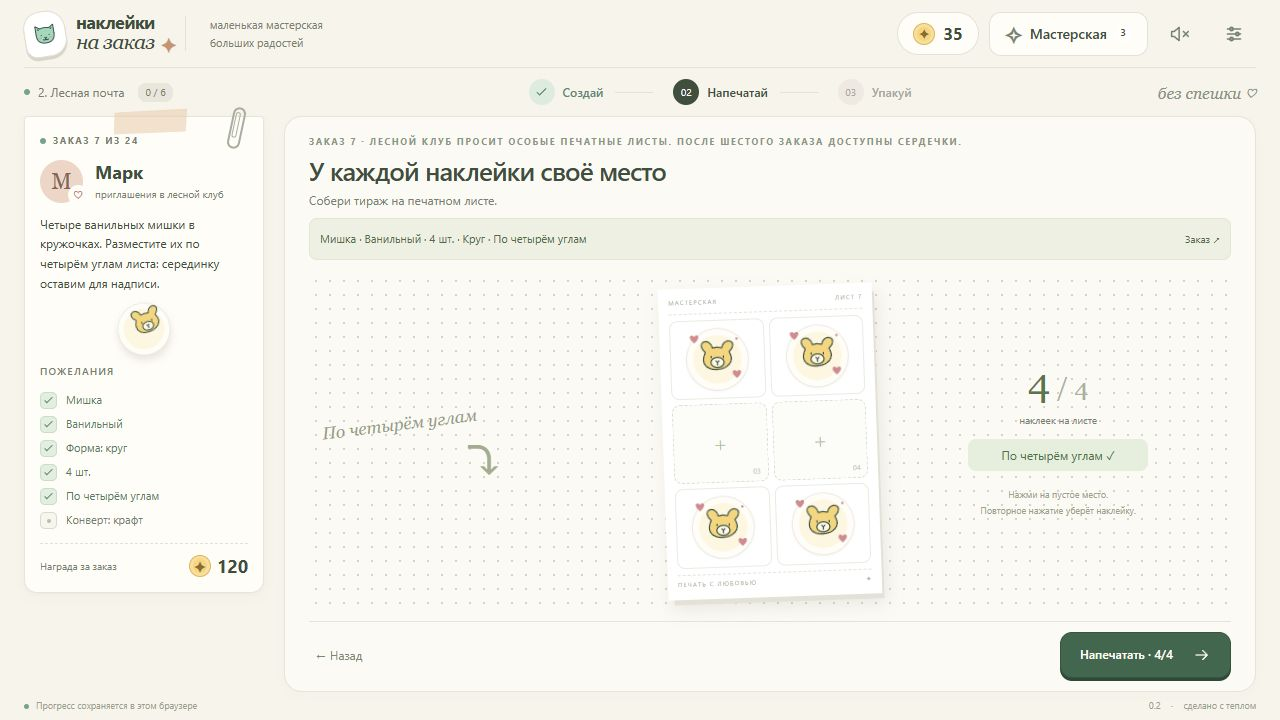This screenshot has height=720, width=1280.
Task: Select the Напечатай step
Action: [721, 93]
